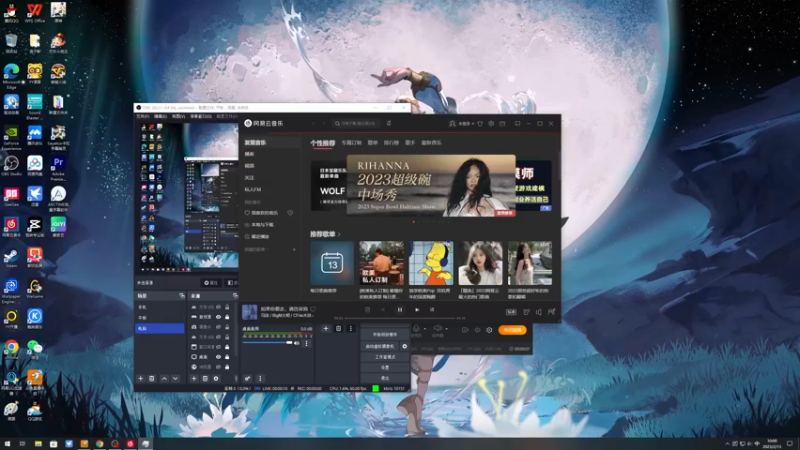
Task: Select 标准 audio quality selector in player
Action: [x=511, y=312]
